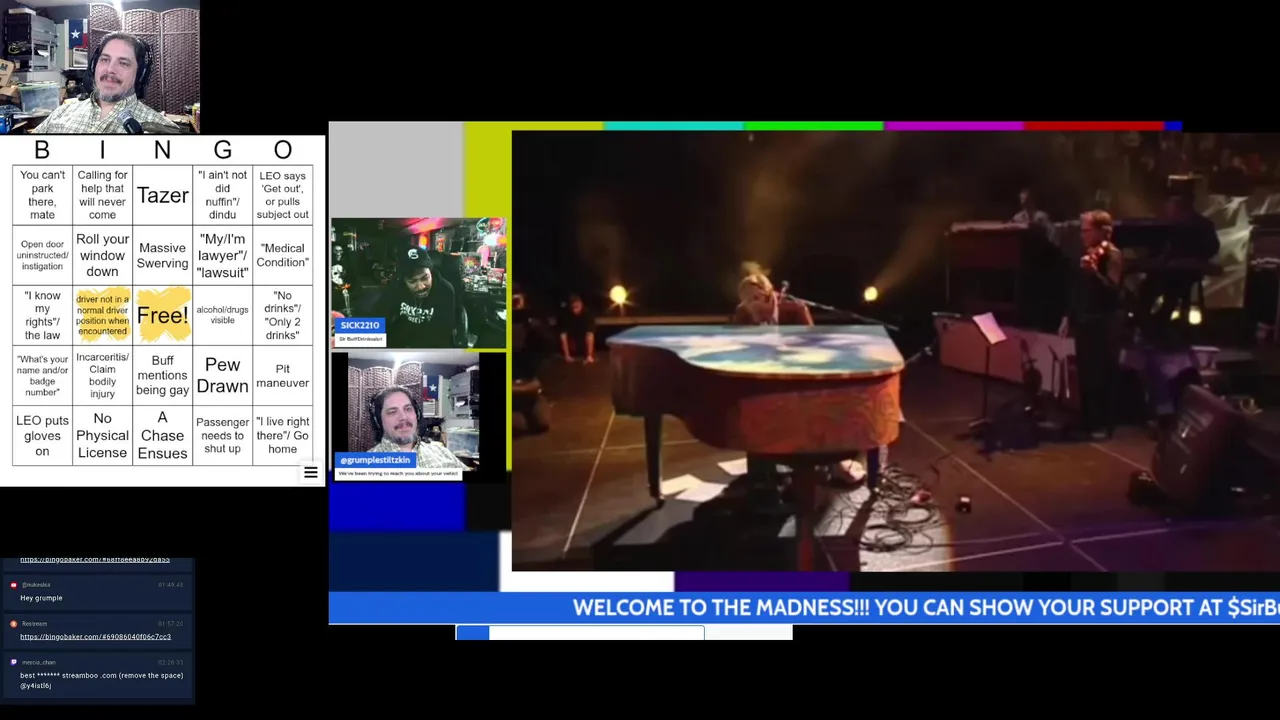
Task: Mark 'What's your name and/or badge number' square
Action: point(42,375)
